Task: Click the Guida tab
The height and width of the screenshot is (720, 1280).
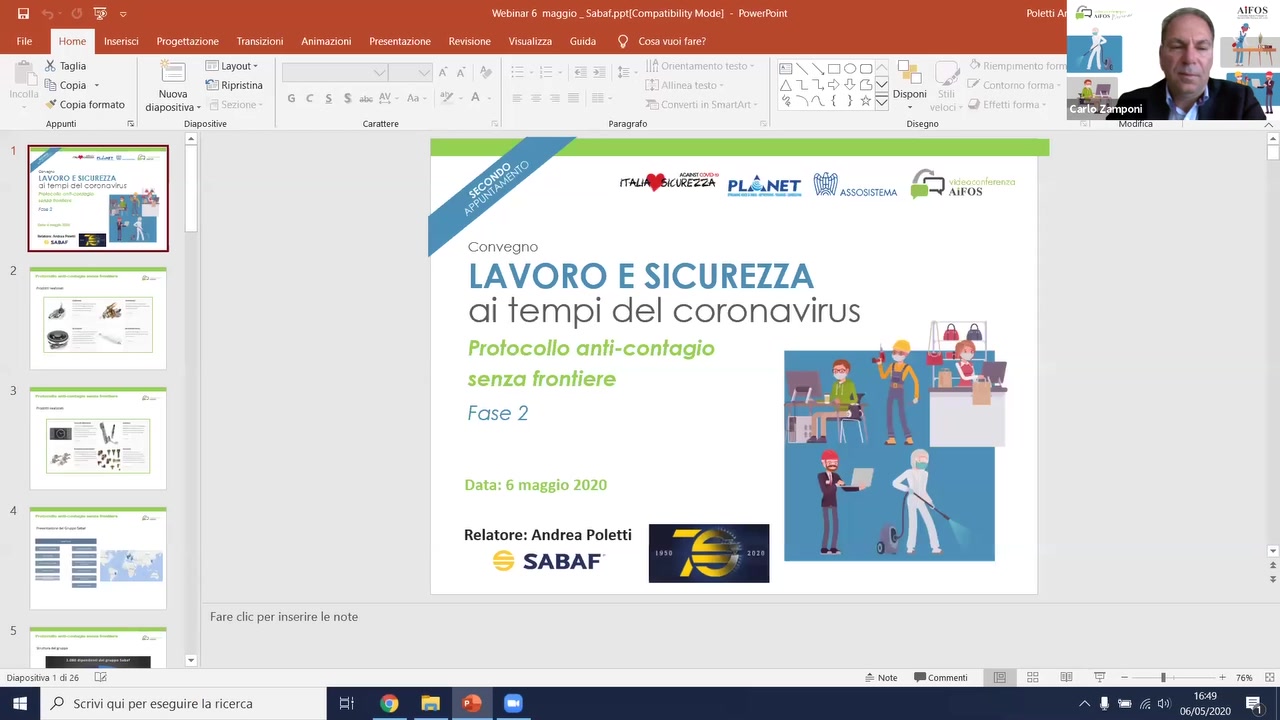Action: [583, 41]
